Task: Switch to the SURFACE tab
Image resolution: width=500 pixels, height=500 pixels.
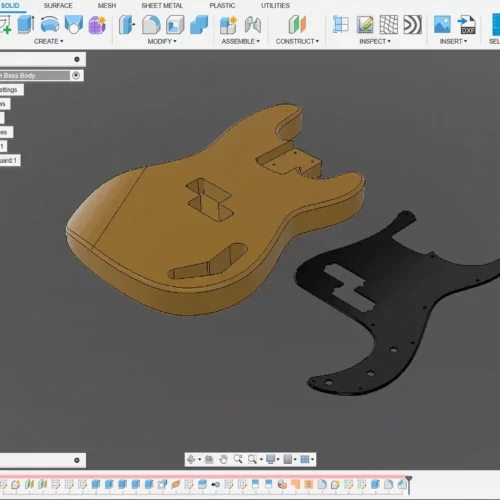Action: [x=58, y=6]
